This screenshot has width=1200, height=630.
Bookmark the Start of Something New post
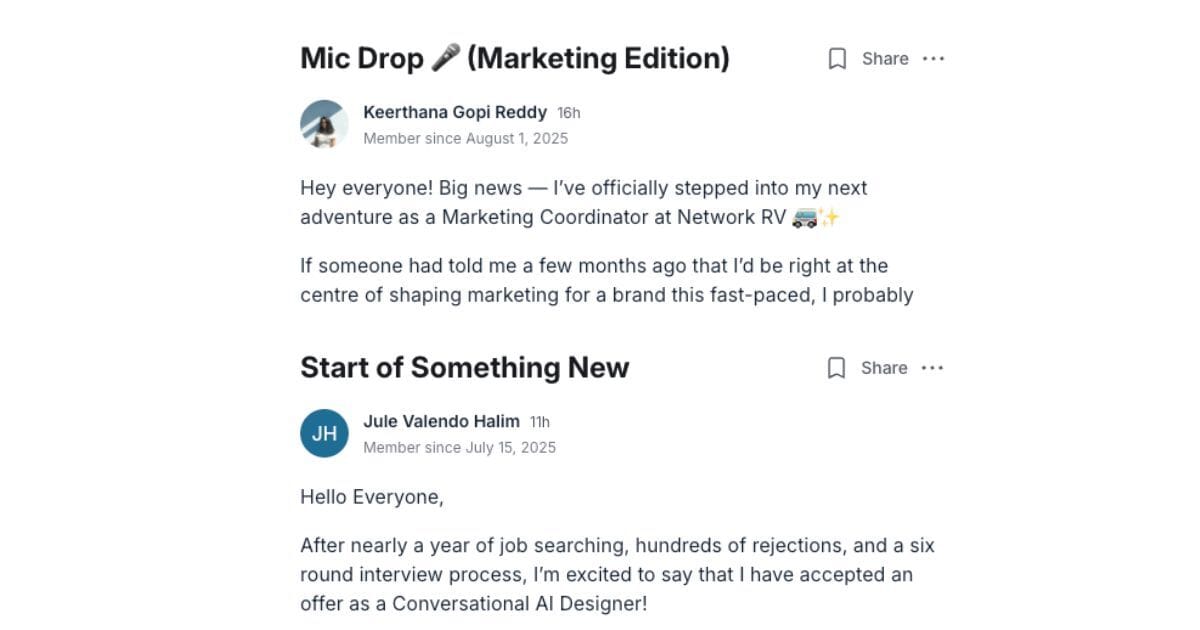pyautogui.click(x=837, y=368)
